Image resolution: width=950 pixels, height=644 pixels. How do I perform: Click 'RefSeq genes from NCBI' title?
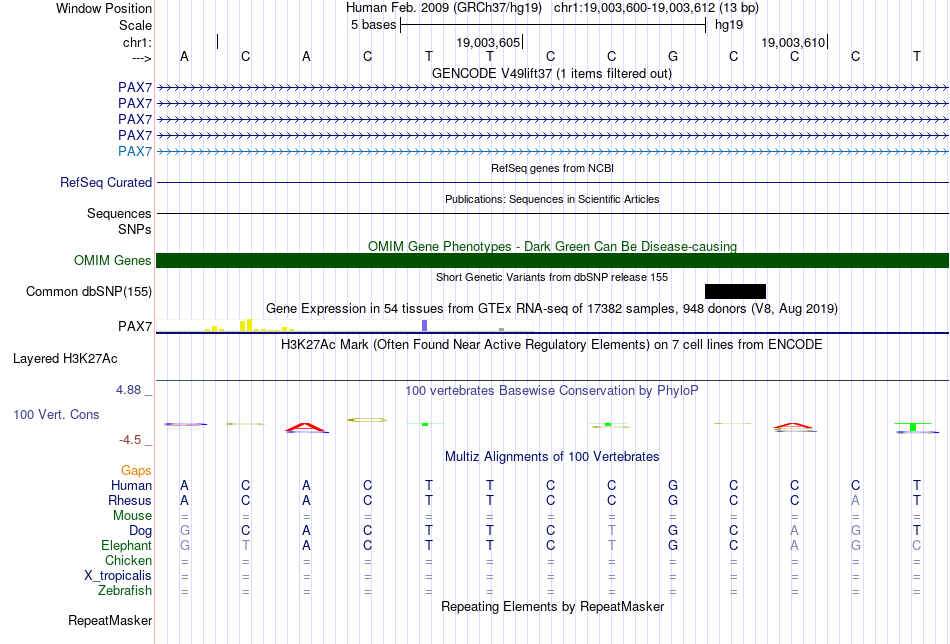[552, 168]
